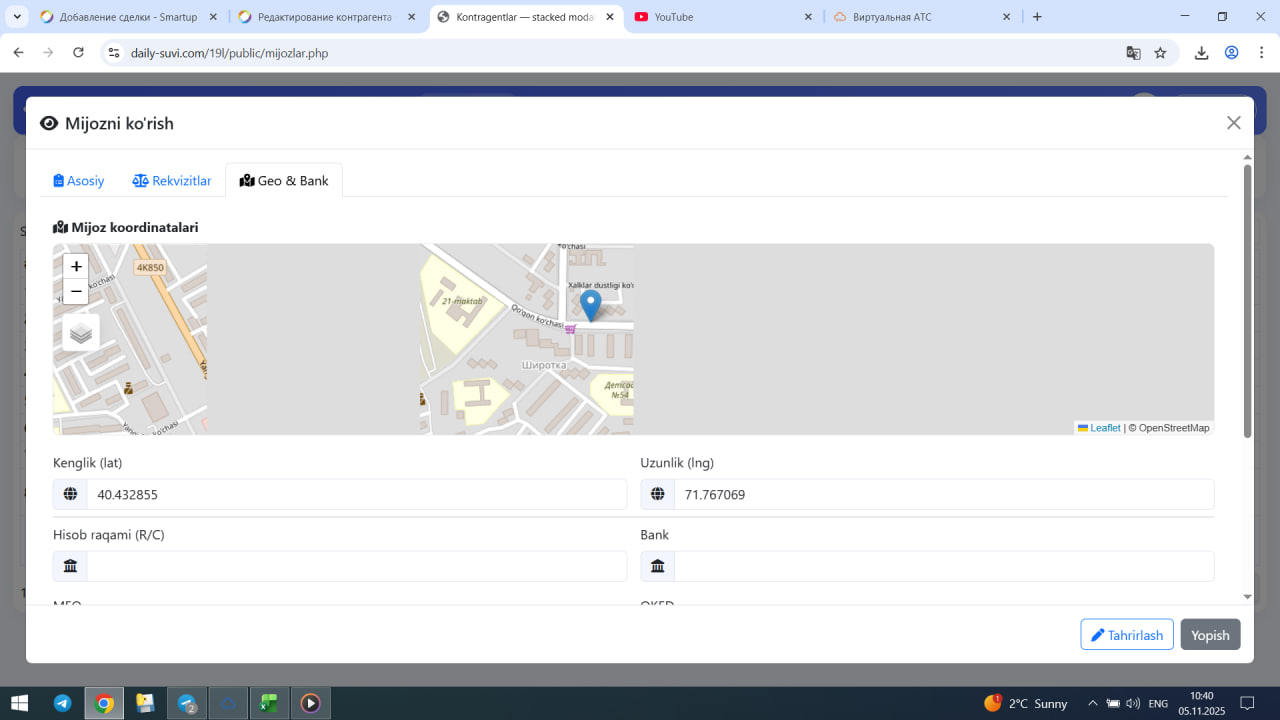Switch to the Редактирование контрагента tab
Screen dimensions: 1280x720
[326, 17]
